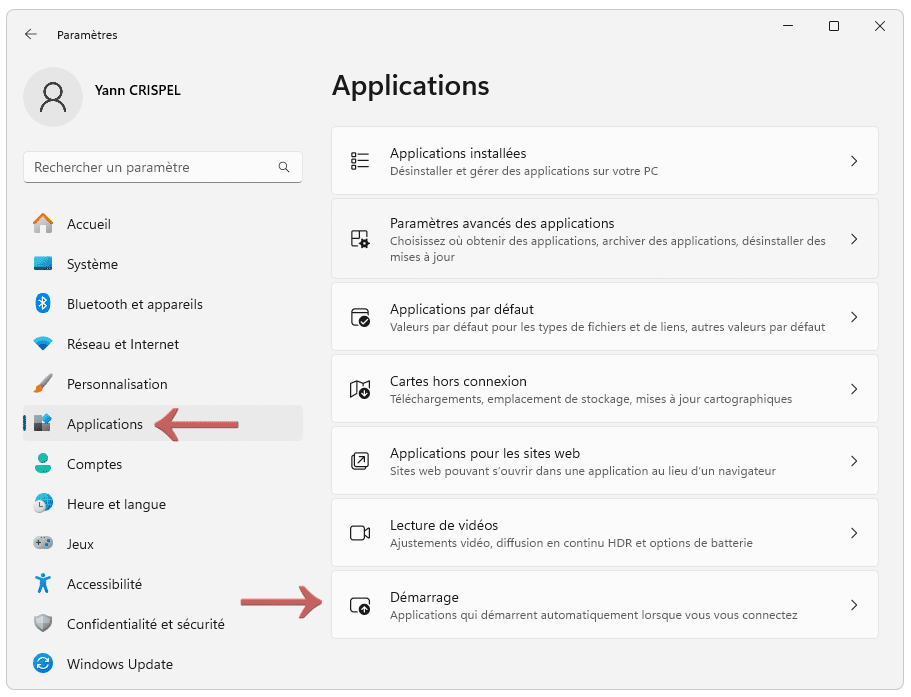Image resolution: width=911 pixels, height=697 pixels.
Task: Open Confidentialité et sécurité settings
Action: coord(145,624)
